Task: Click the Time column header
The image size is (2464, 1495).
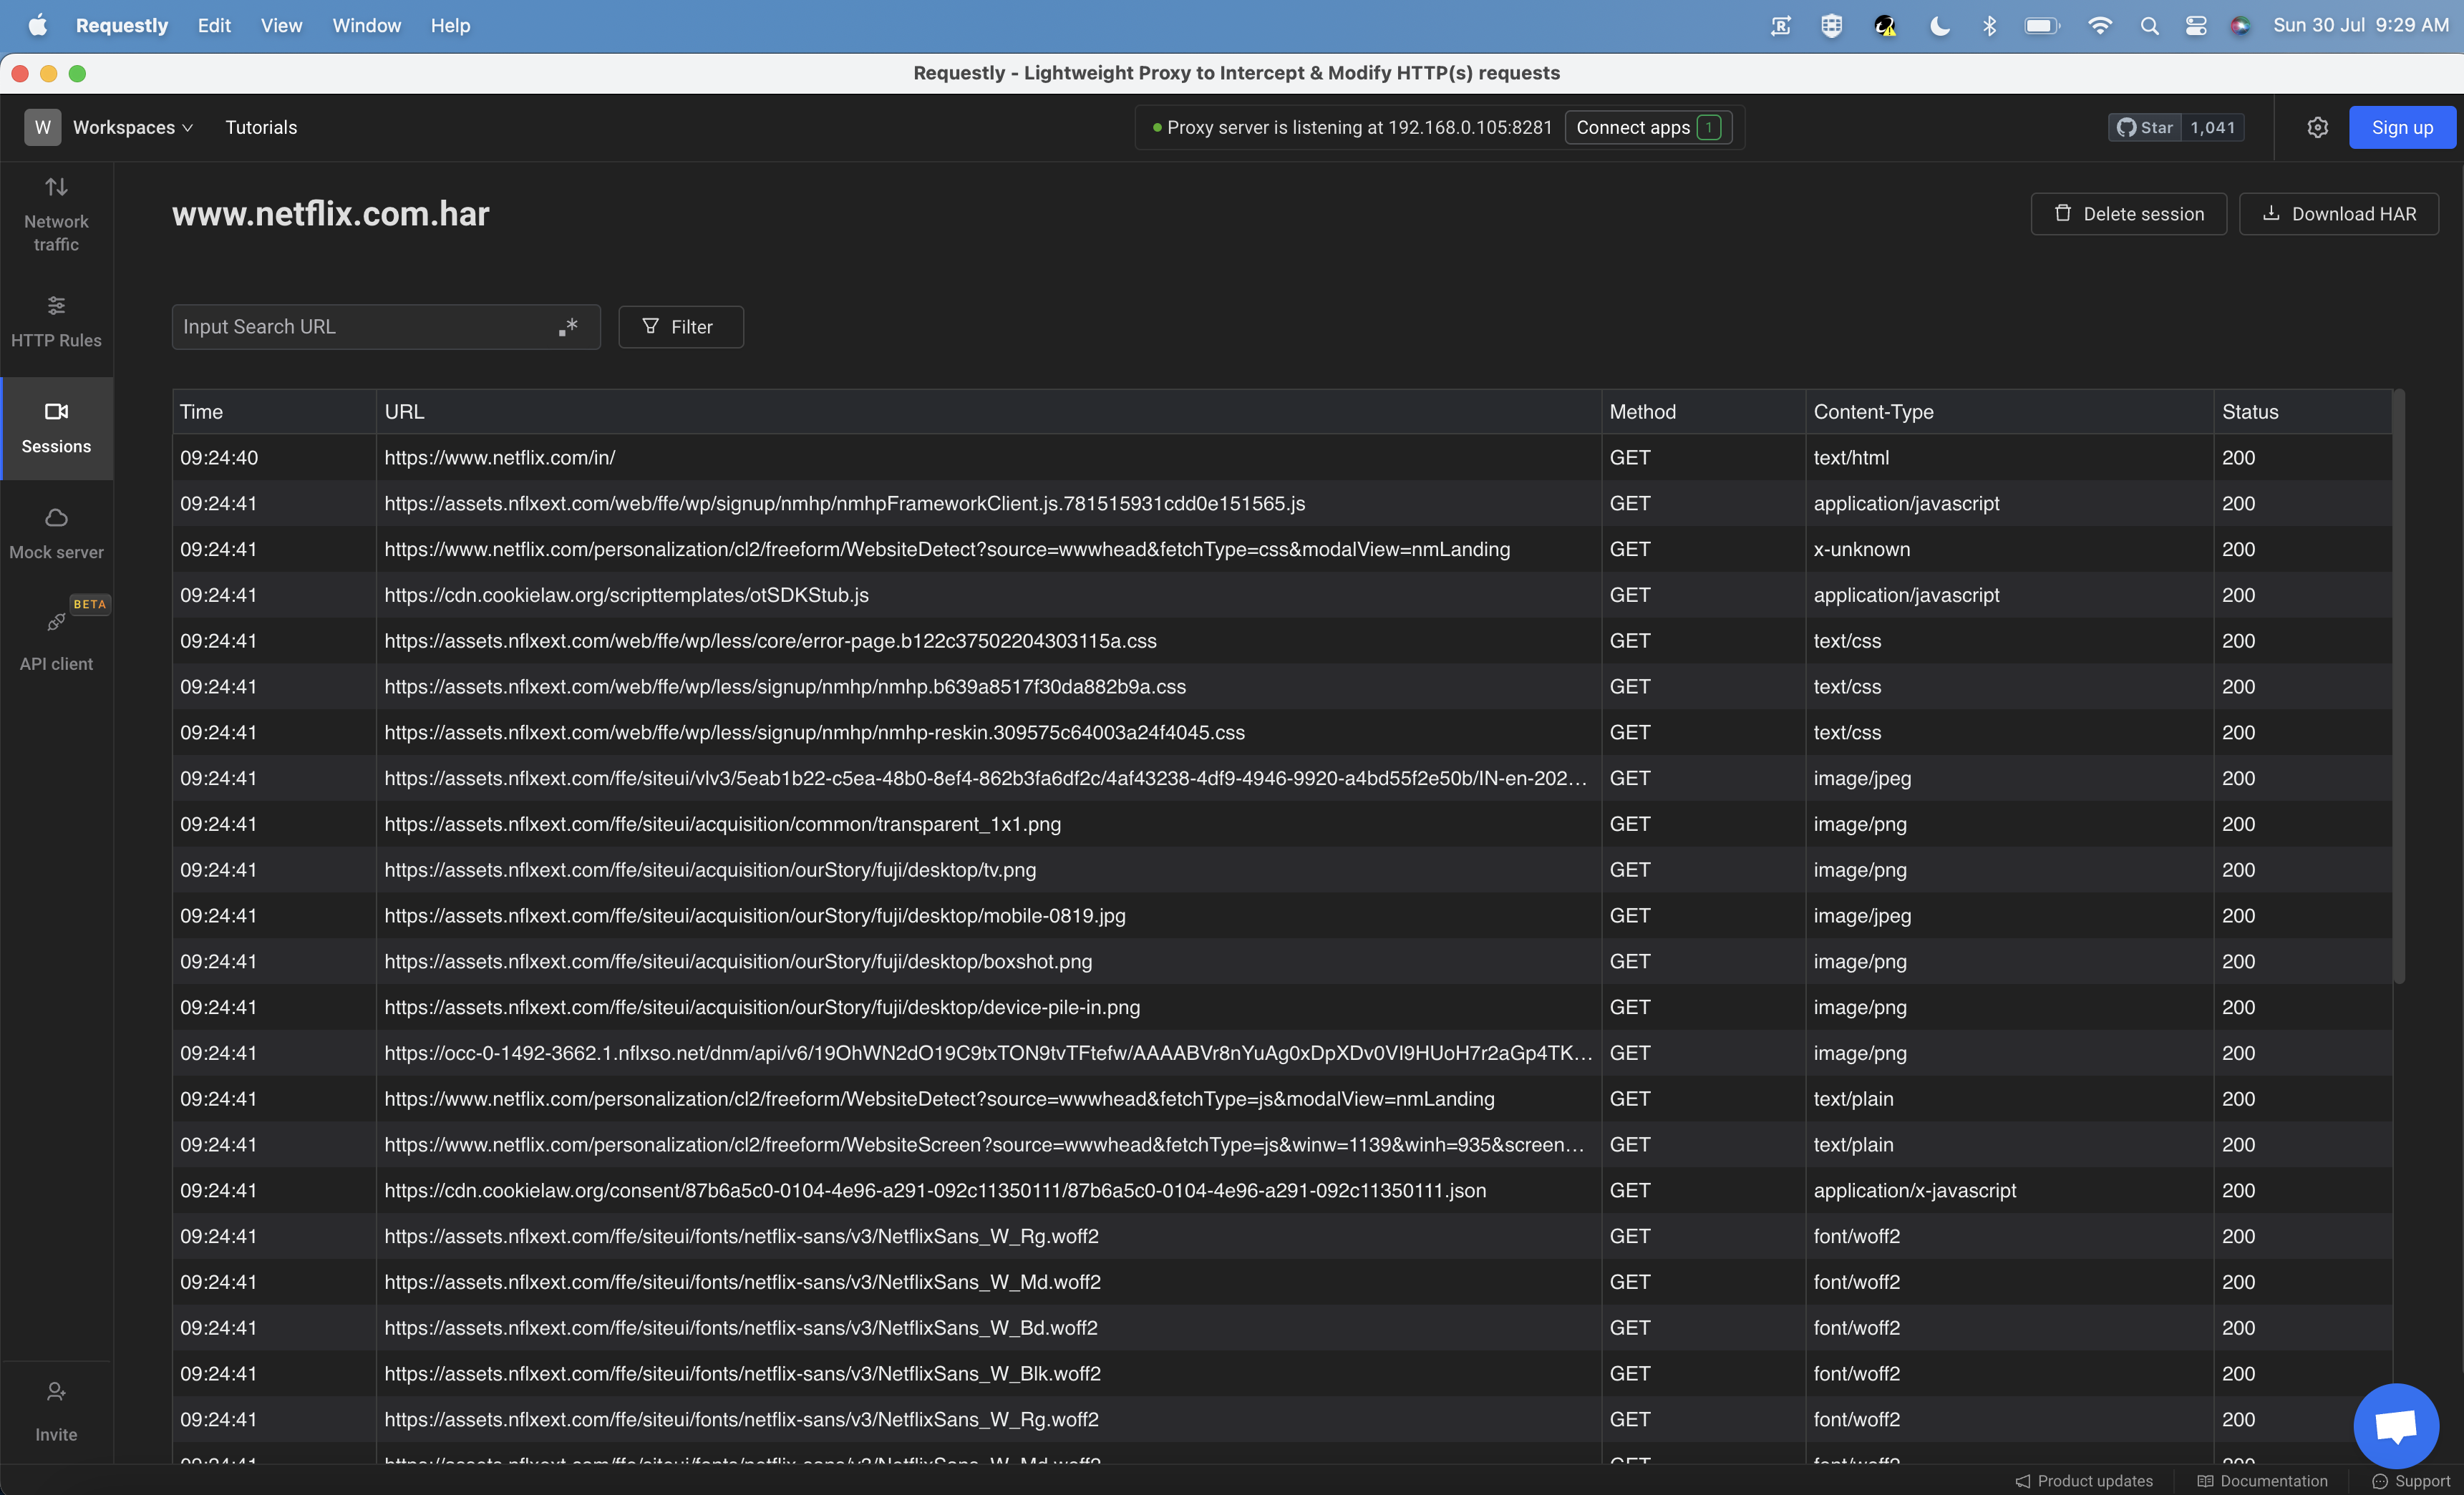Action: point(274,412)
